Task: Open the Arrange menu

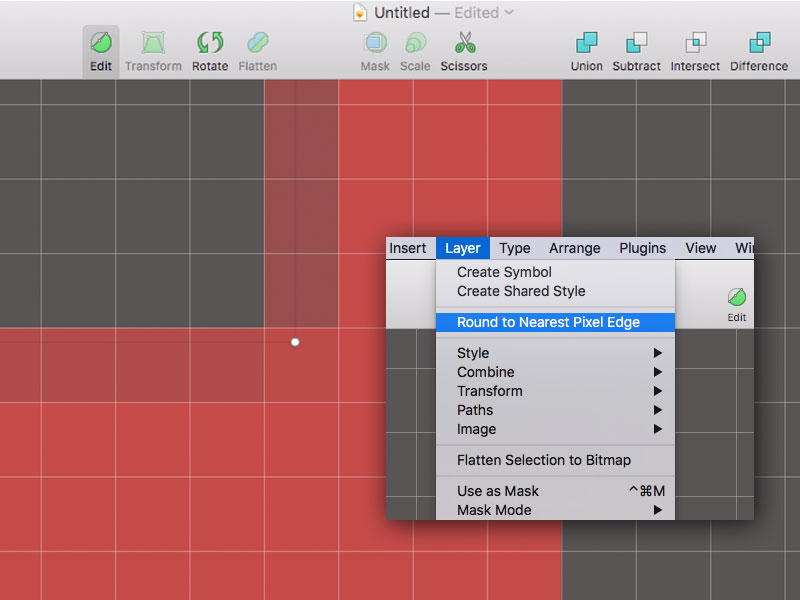Action: tap(574, 248)
